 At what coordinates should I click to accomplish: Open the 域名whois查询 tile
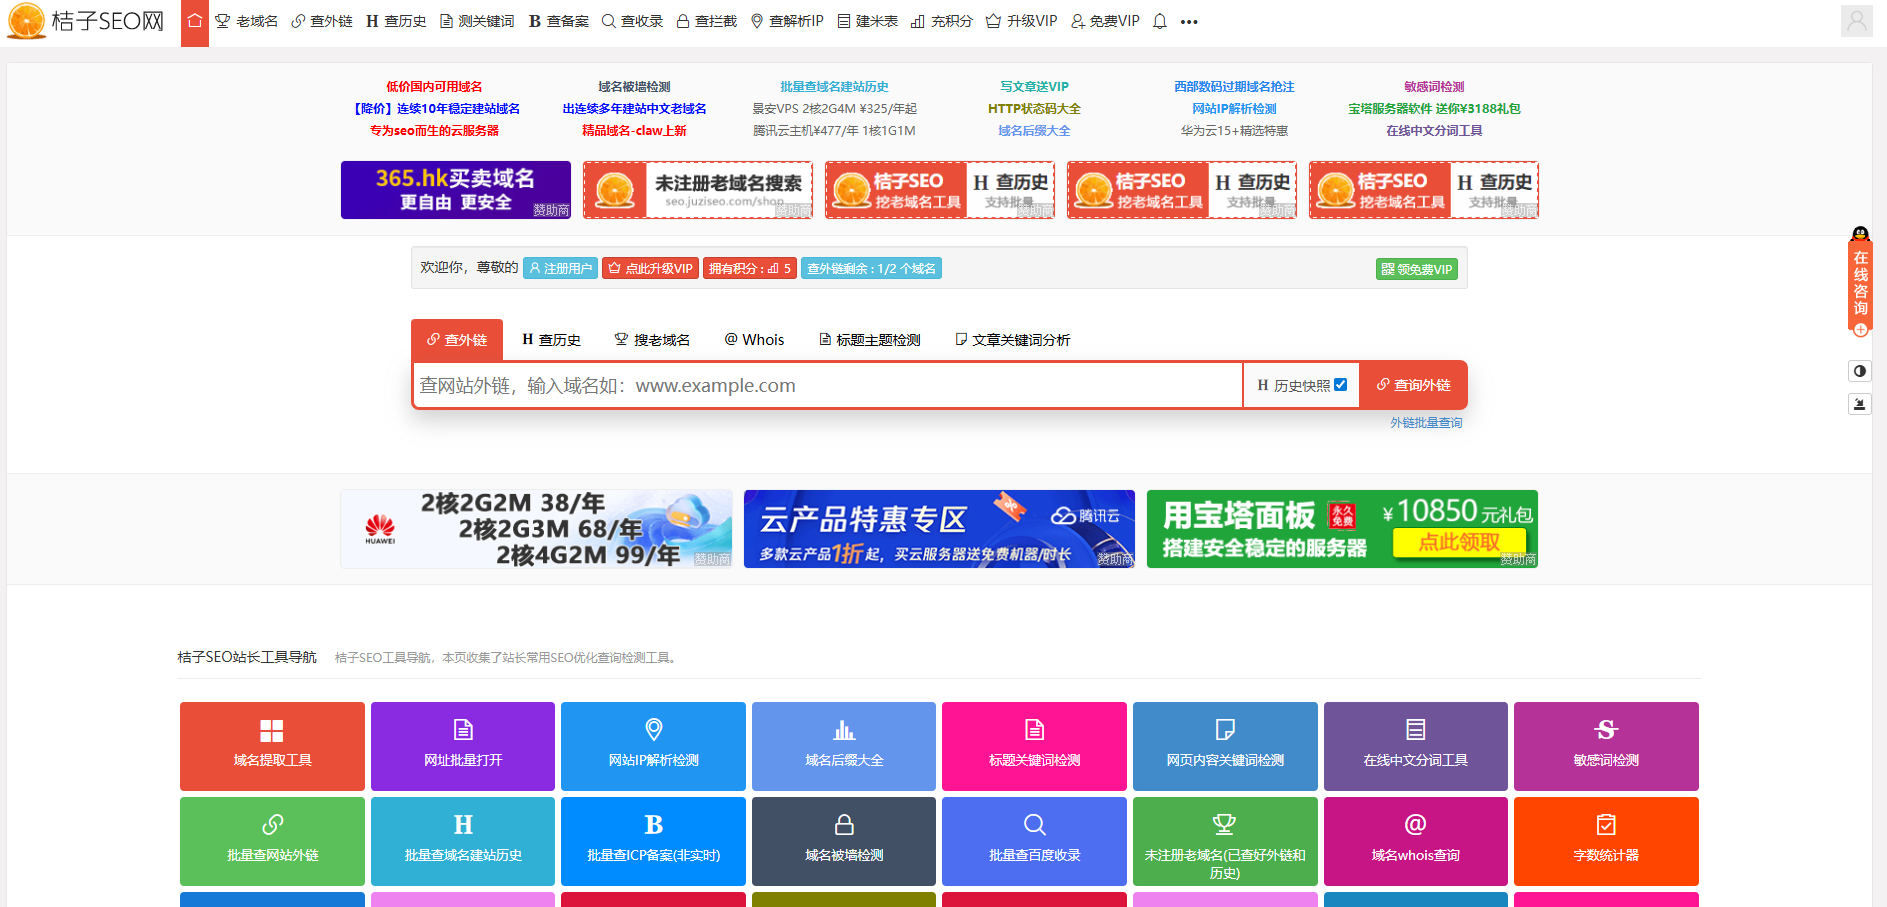click(1416, 841)
